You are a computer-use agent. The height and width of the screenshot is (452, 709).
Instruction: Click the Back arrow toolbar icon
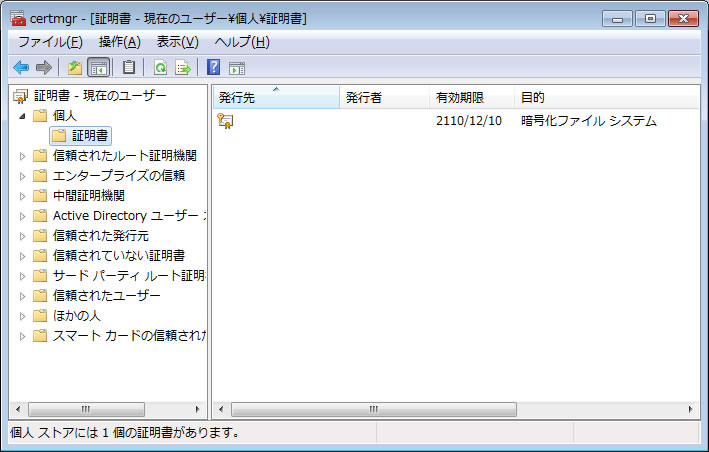21,68
